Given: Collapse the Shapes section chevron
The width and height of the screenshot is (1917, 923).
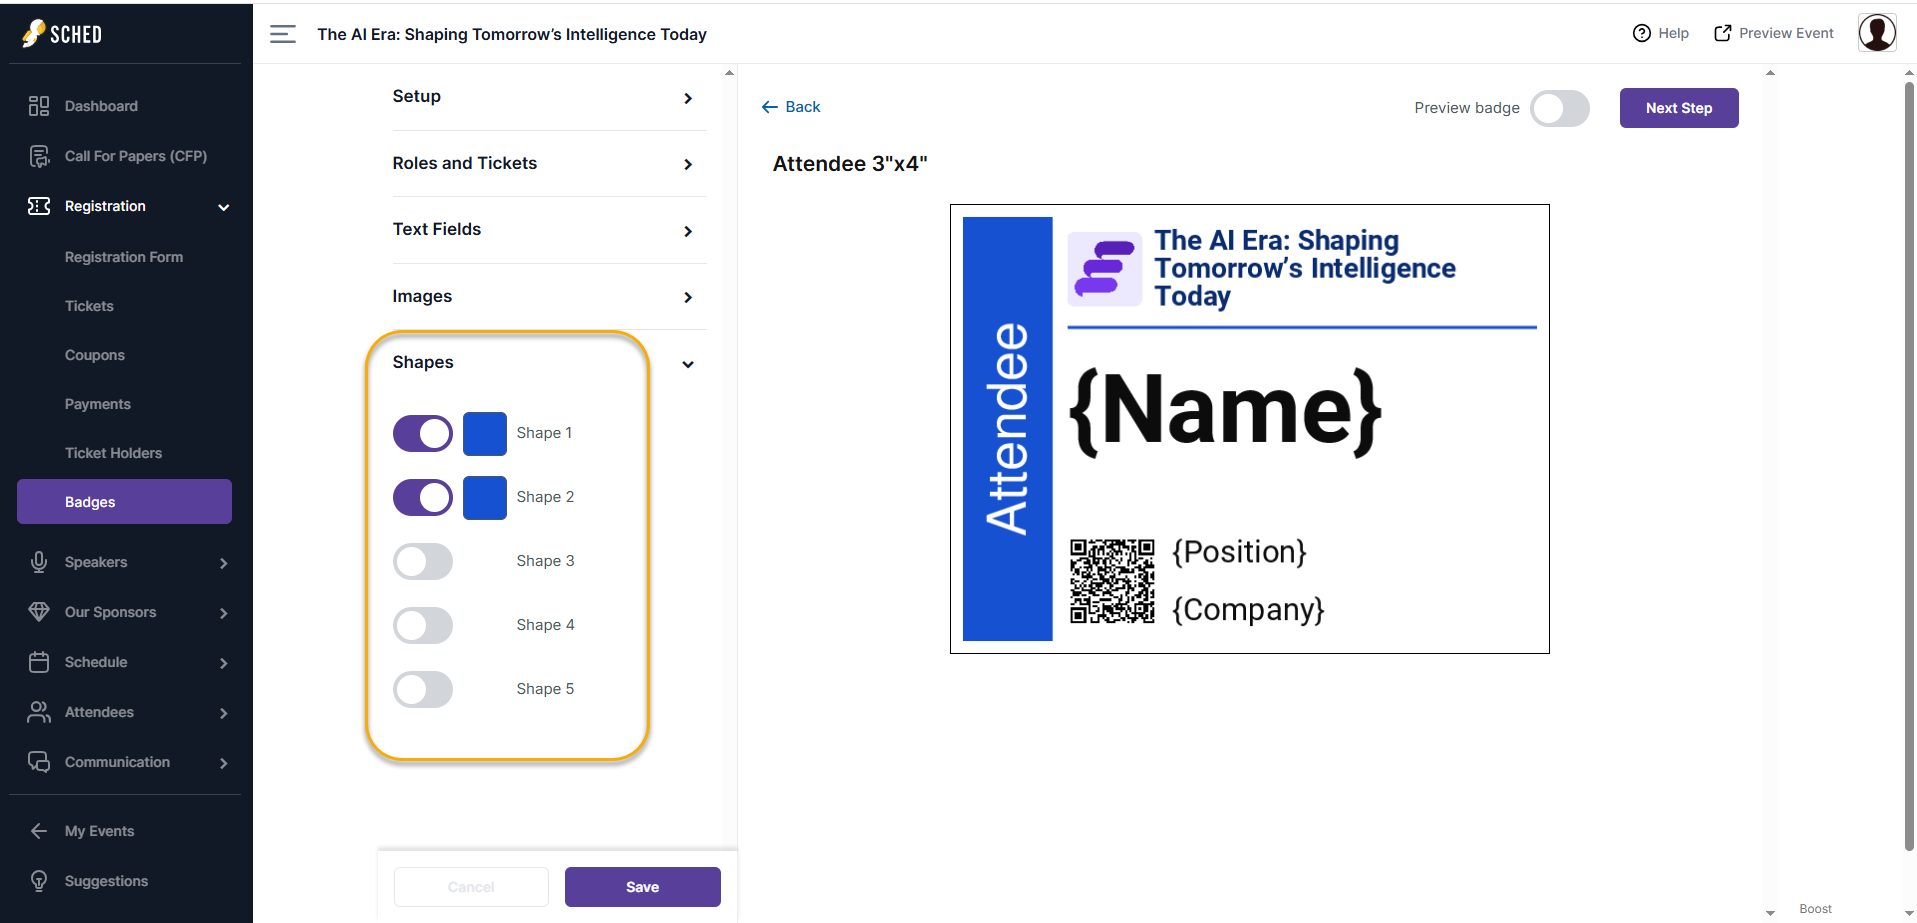Looking at the screenshot, I should point(688,364).
